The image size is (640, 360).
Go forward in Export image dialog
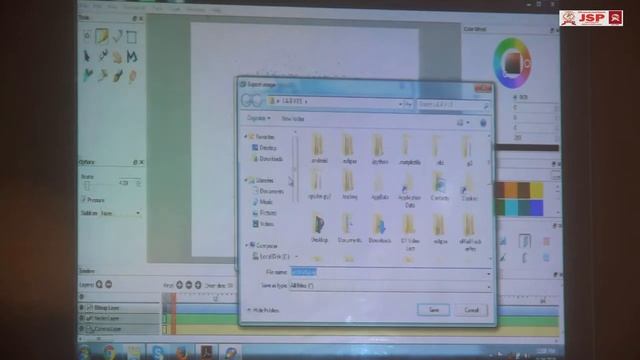click(257, 100)
